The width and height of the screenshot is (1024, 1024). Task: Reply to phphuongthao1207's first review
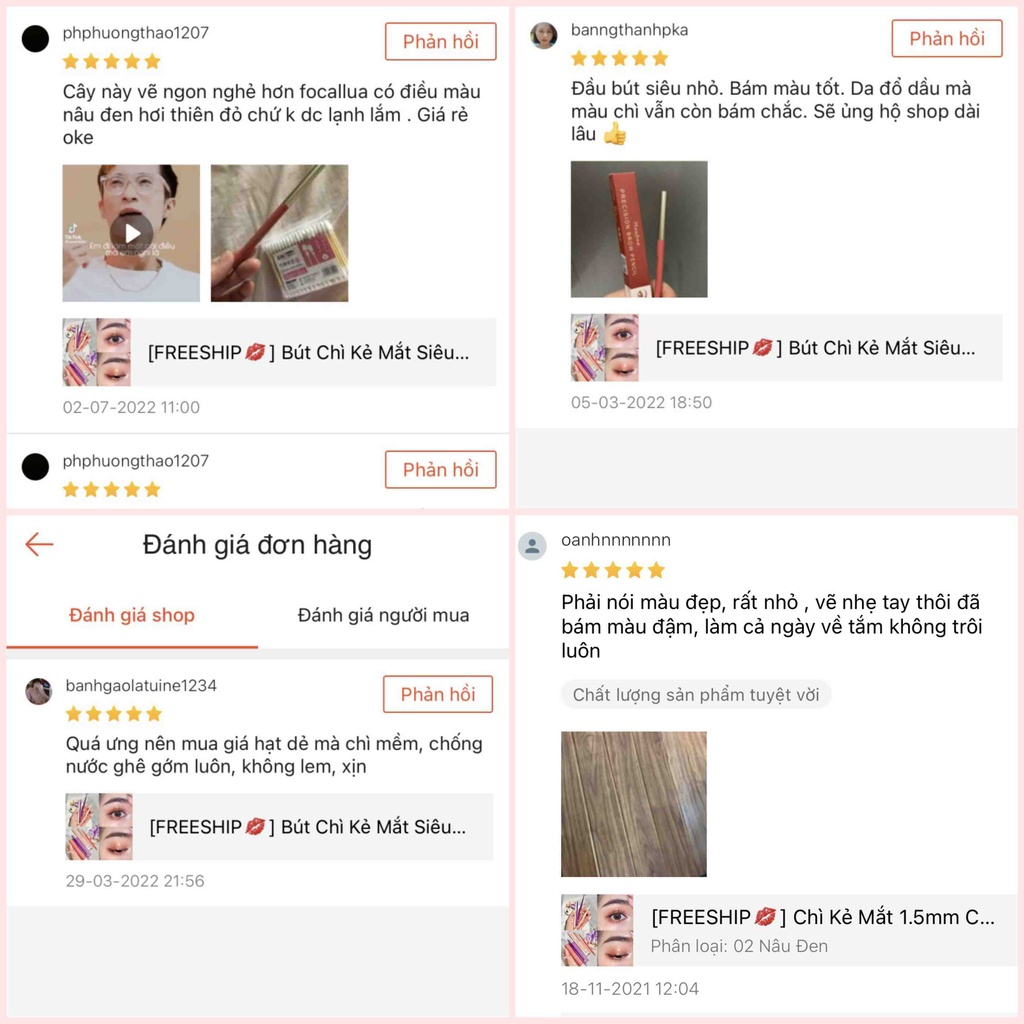[441, 42]
